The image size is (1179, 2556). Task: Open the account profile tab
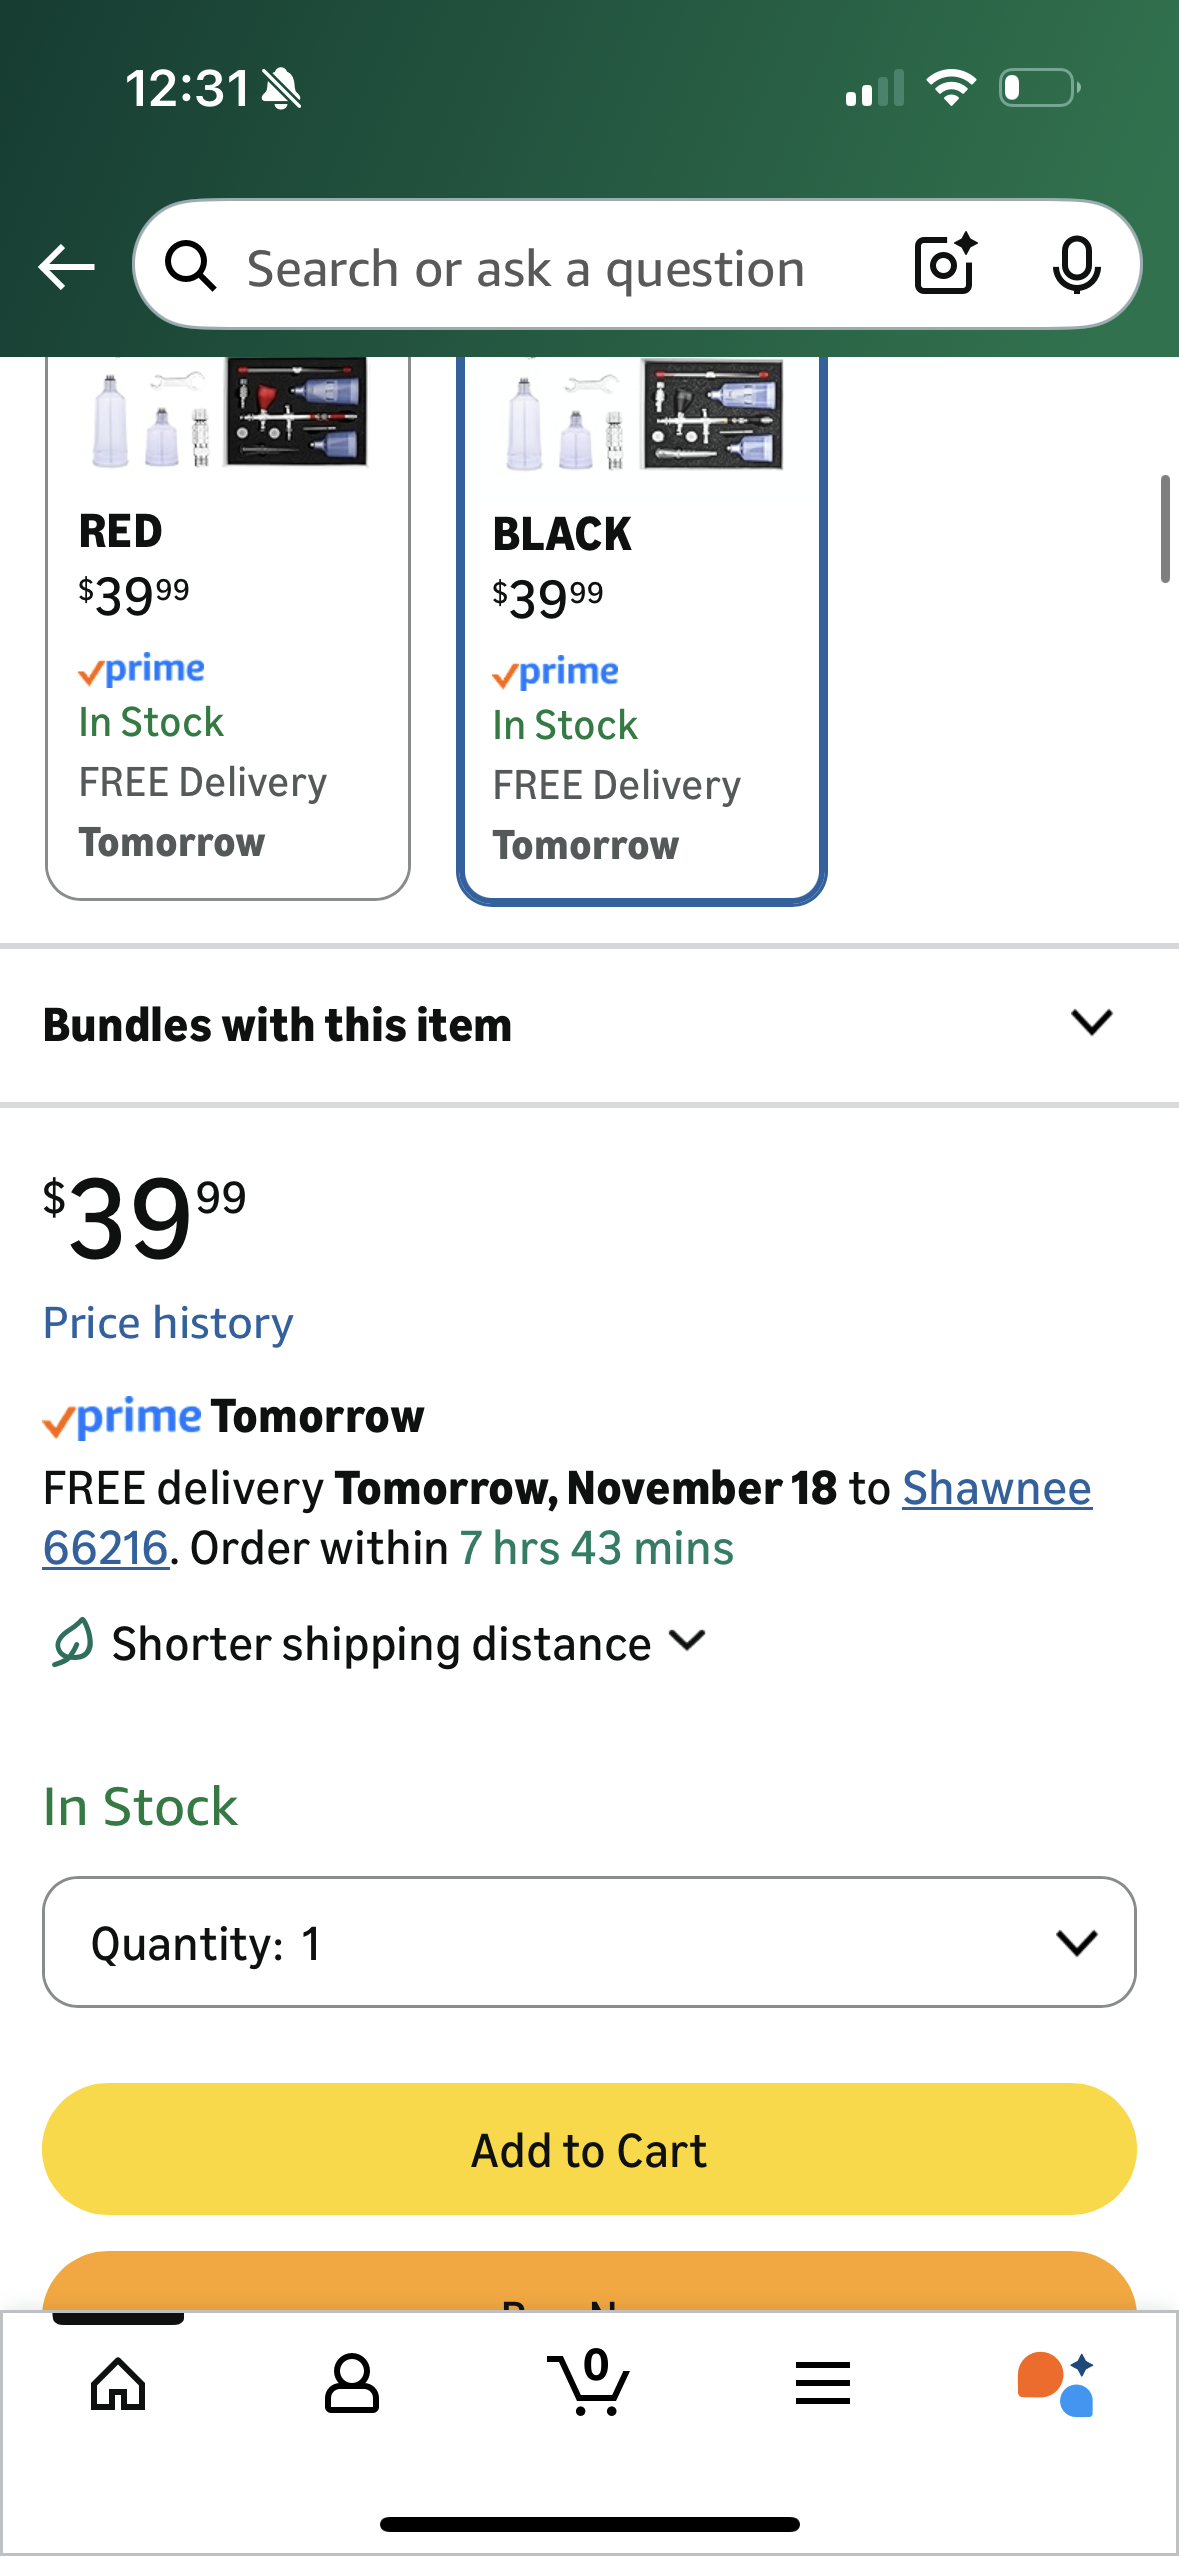[352, 2384]
